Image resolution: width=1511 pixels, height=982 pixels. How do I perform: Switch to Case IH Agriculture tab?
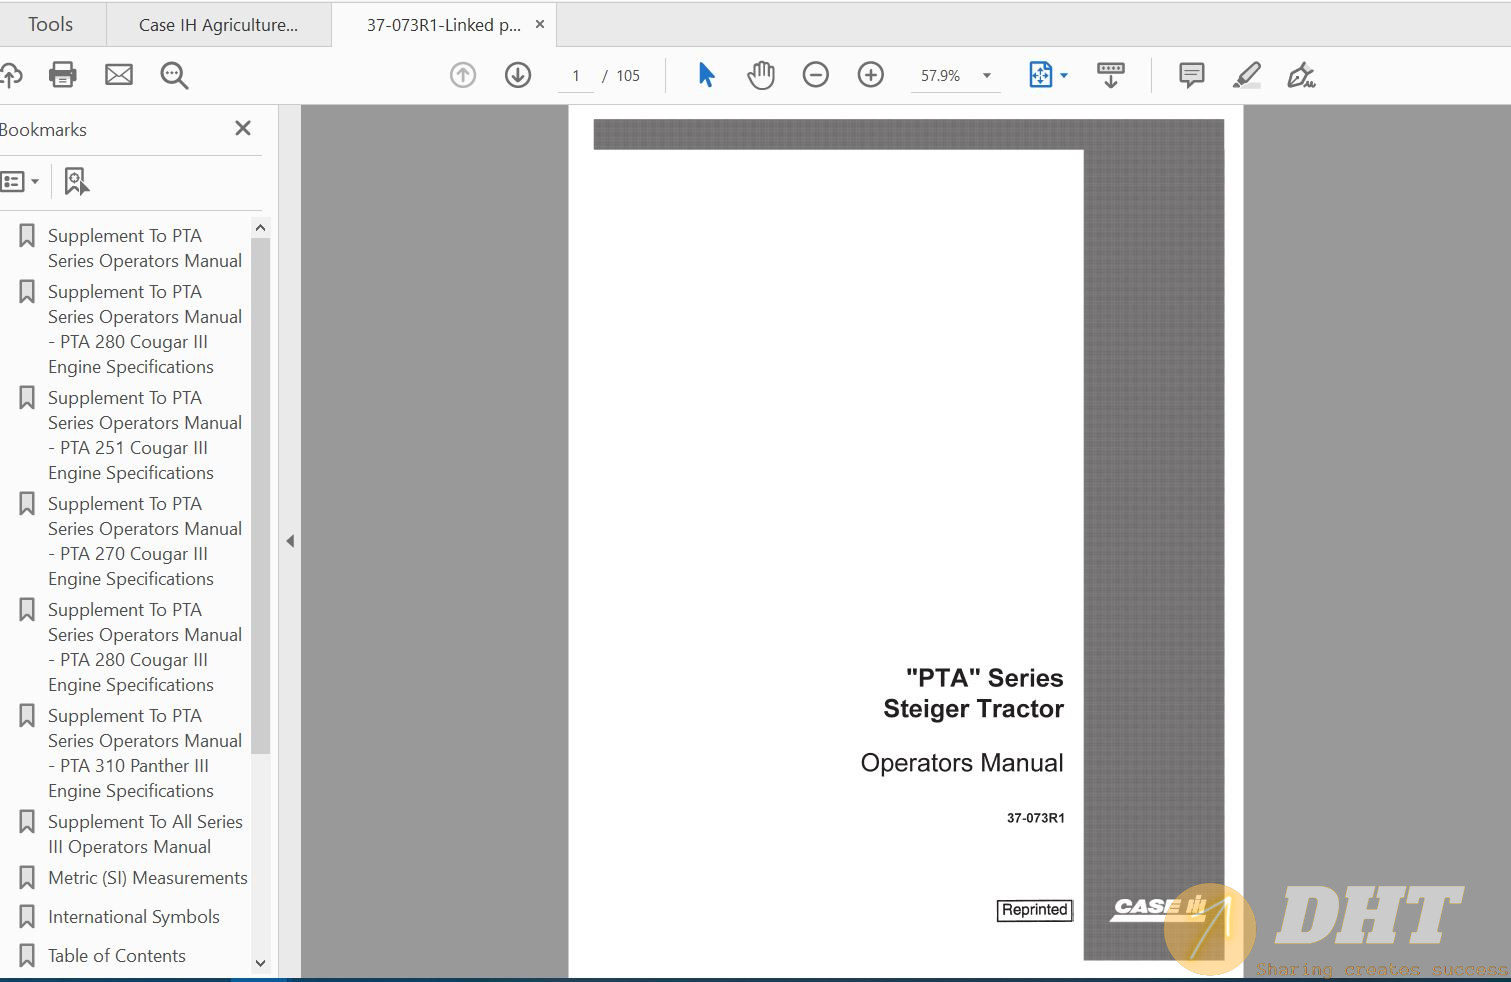(218, 25)
